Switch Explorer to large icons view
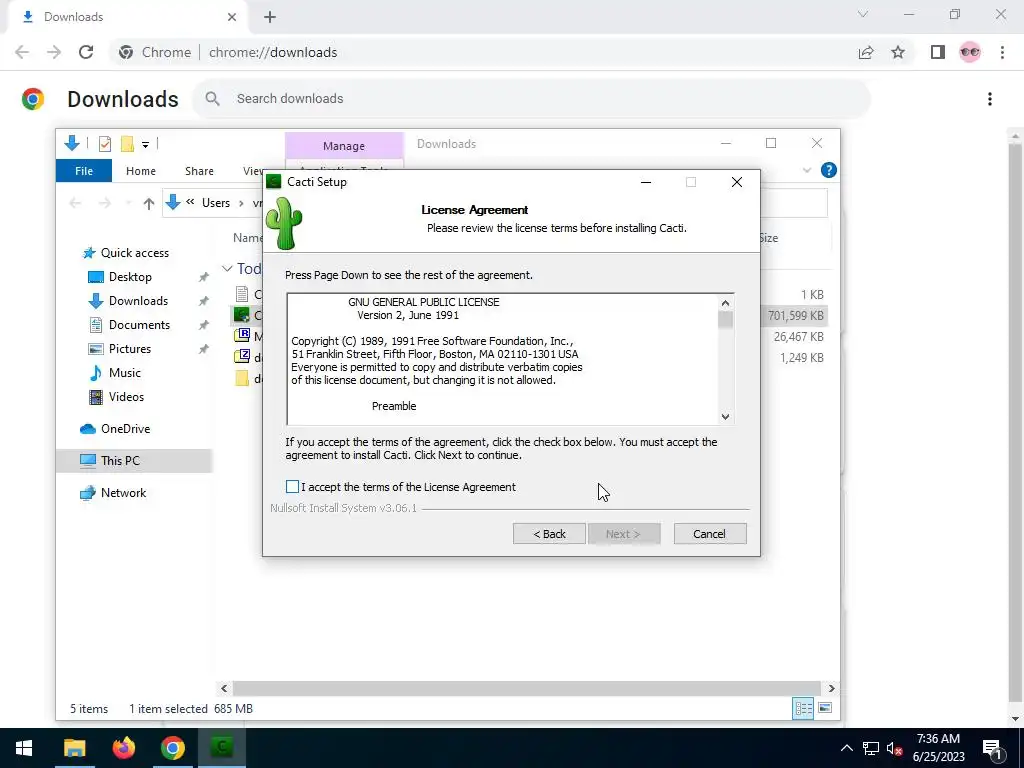 click(x=825, y=708)
